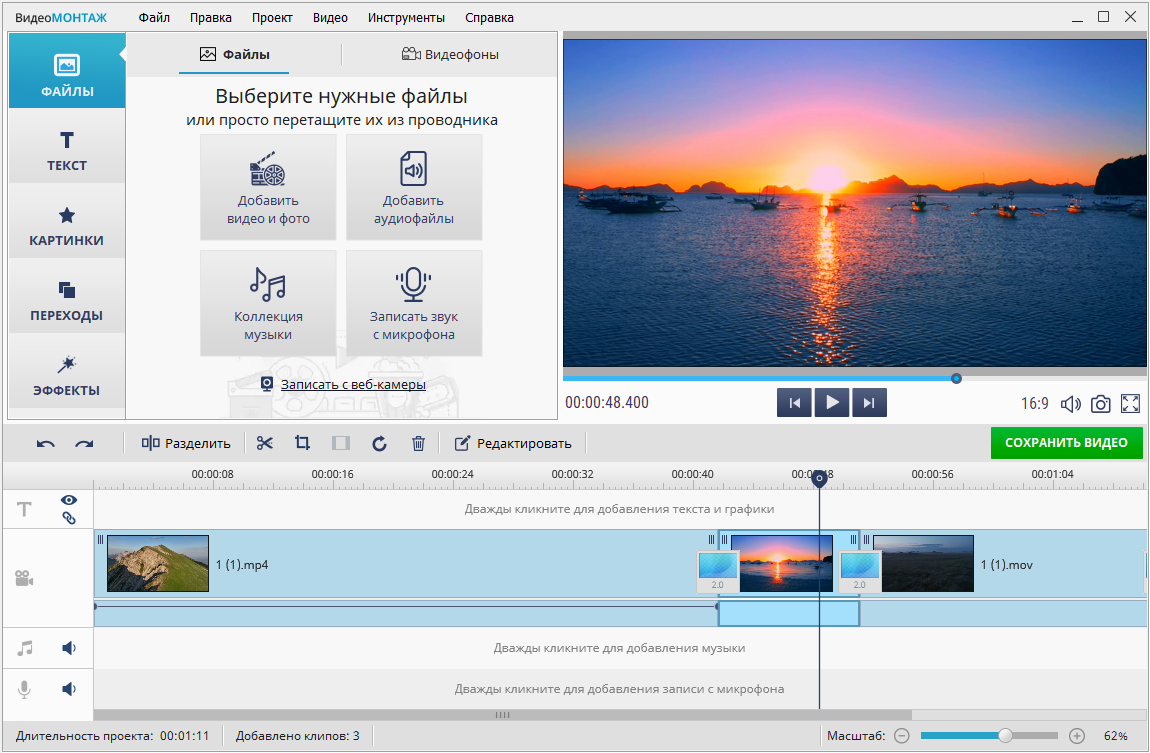Viewport: 1150px width, 753px height.
Task: Click the redo arrow icon
Action: (x=84, y=444)
